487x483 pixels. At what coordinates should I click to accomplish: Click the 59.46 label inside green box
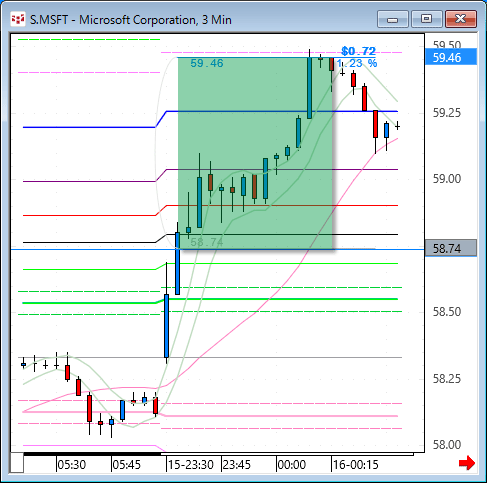coord(207,63)
